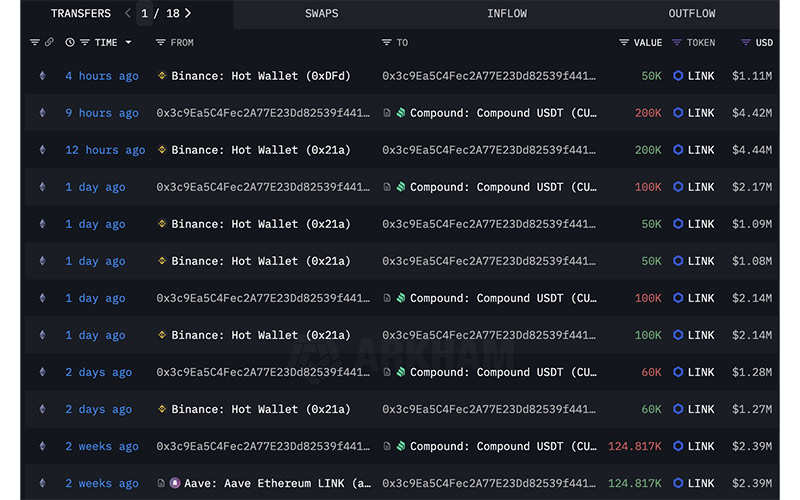Click Binance logo in $1.08M row

click(162, 261)
